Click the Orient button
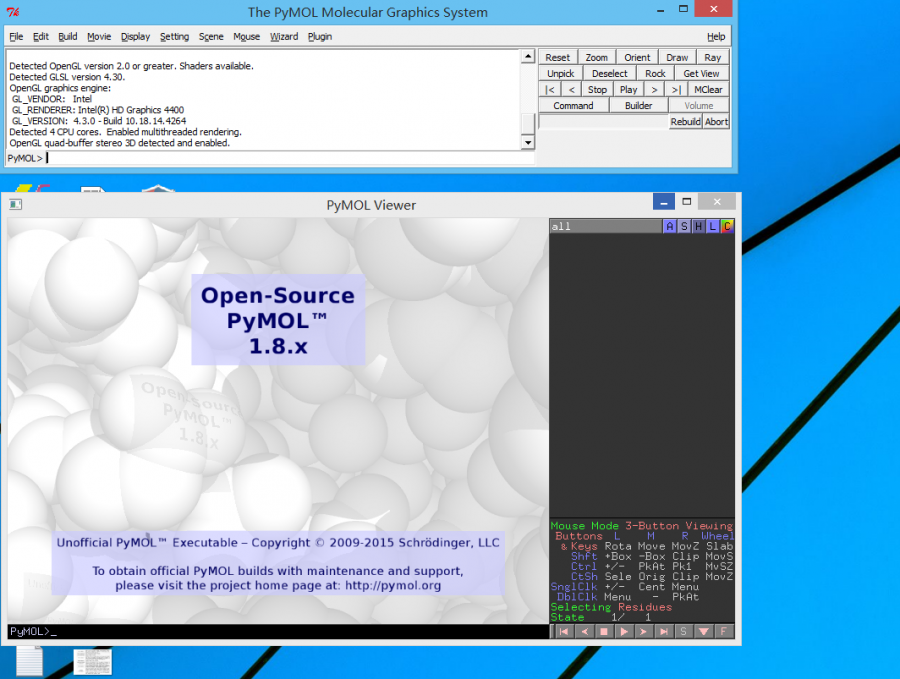900x679 pixels. pyautogui.click(x=637, y=57)
